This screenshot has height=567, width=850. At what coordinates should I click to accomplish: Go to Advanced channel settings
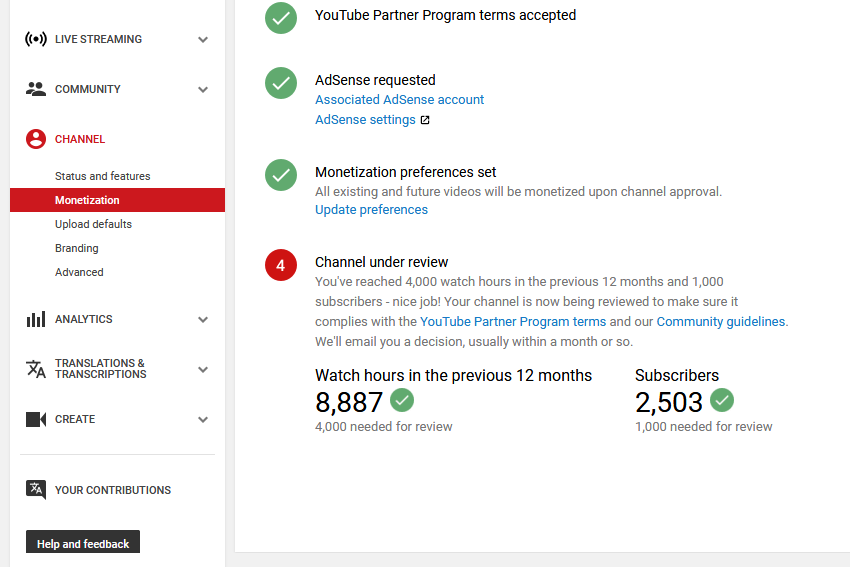(x=79, y=272)
